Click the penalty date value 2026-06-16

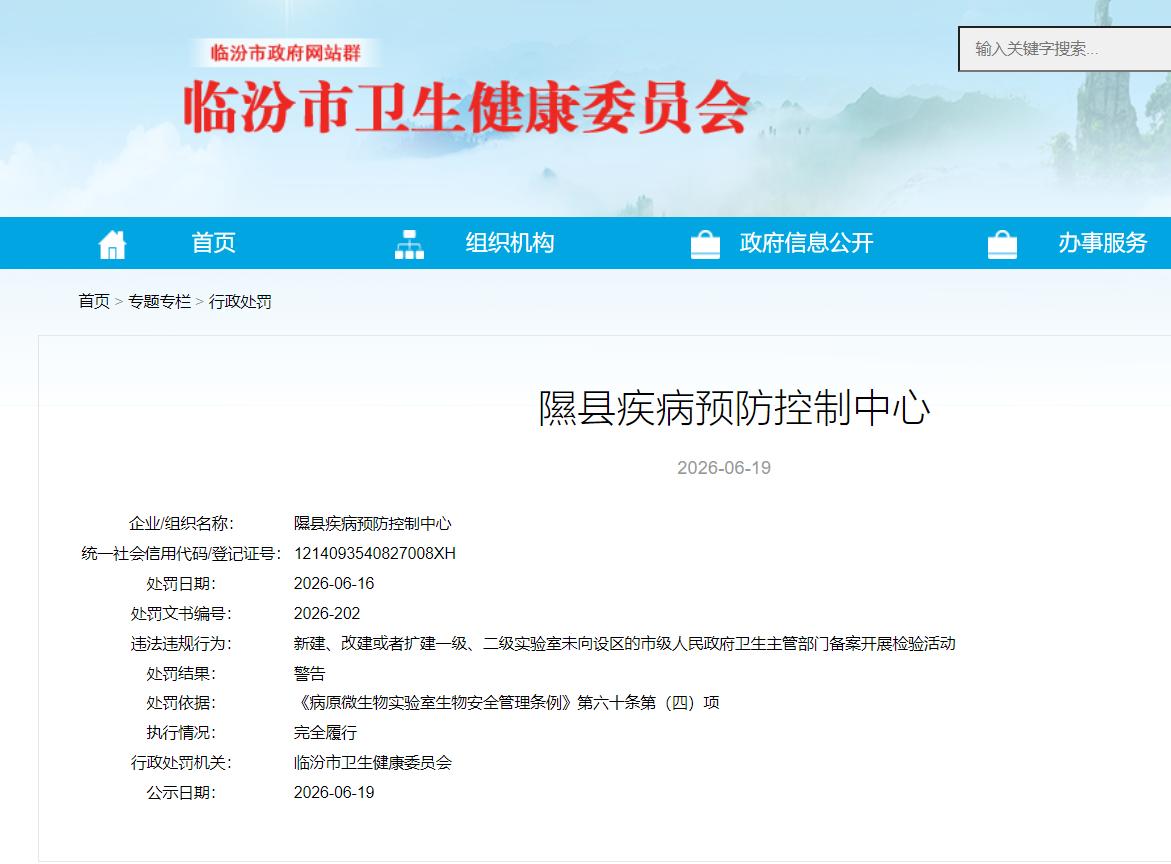click(334, 583)
